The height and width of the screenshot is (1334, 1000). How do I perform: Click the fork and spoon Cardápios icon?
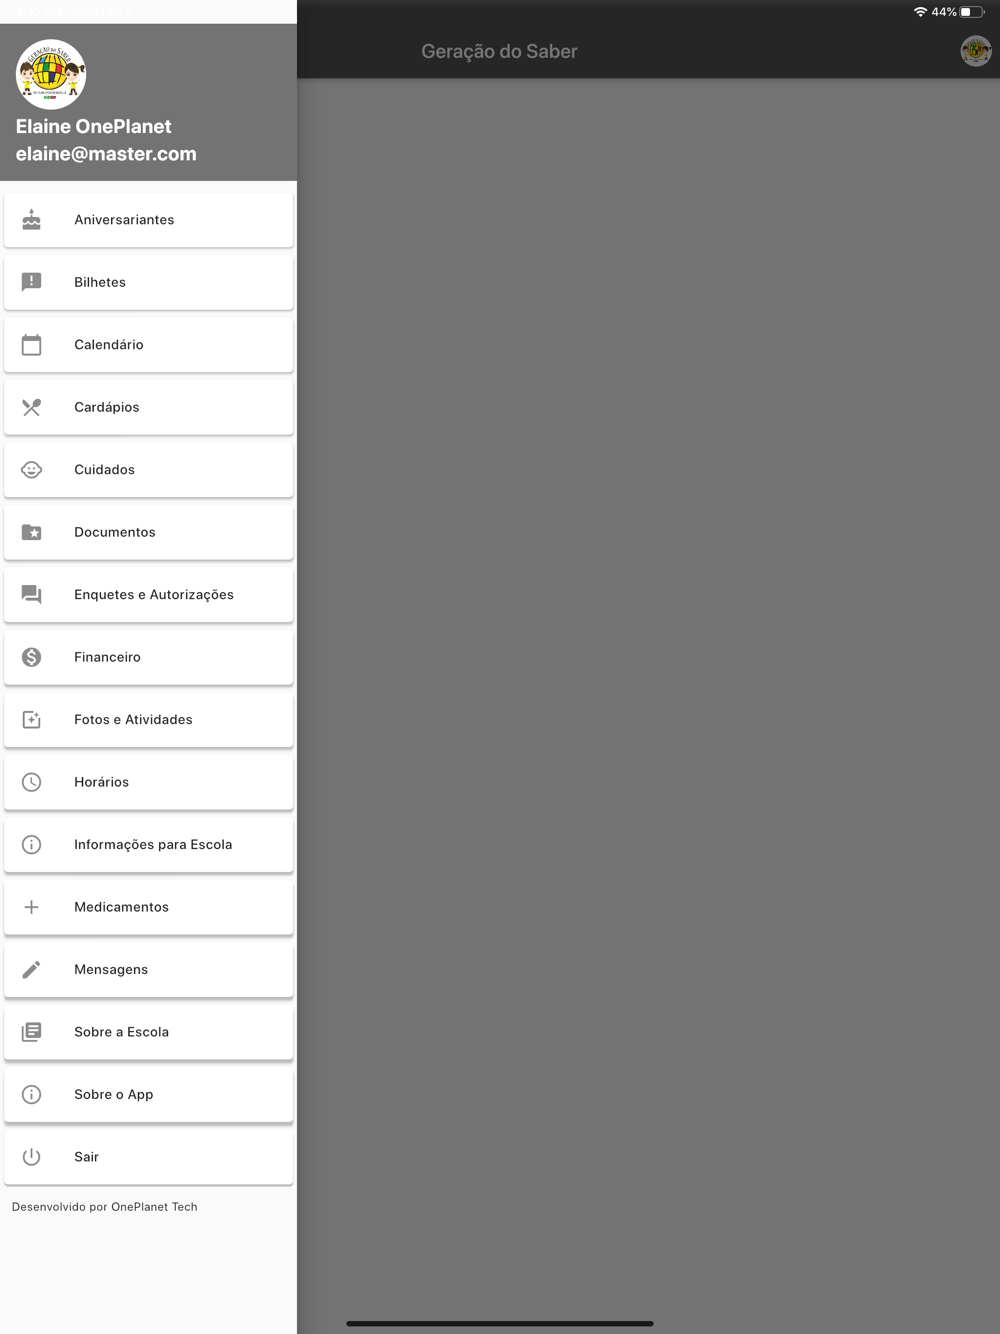(x=32, y=407)
